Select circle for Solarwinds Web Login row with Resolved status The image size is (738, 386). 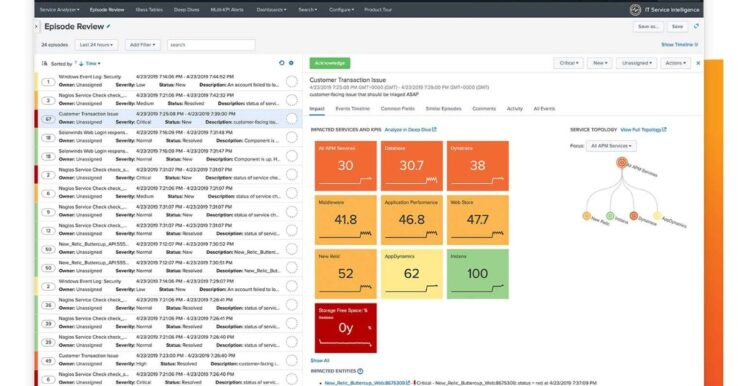(292, 137)
